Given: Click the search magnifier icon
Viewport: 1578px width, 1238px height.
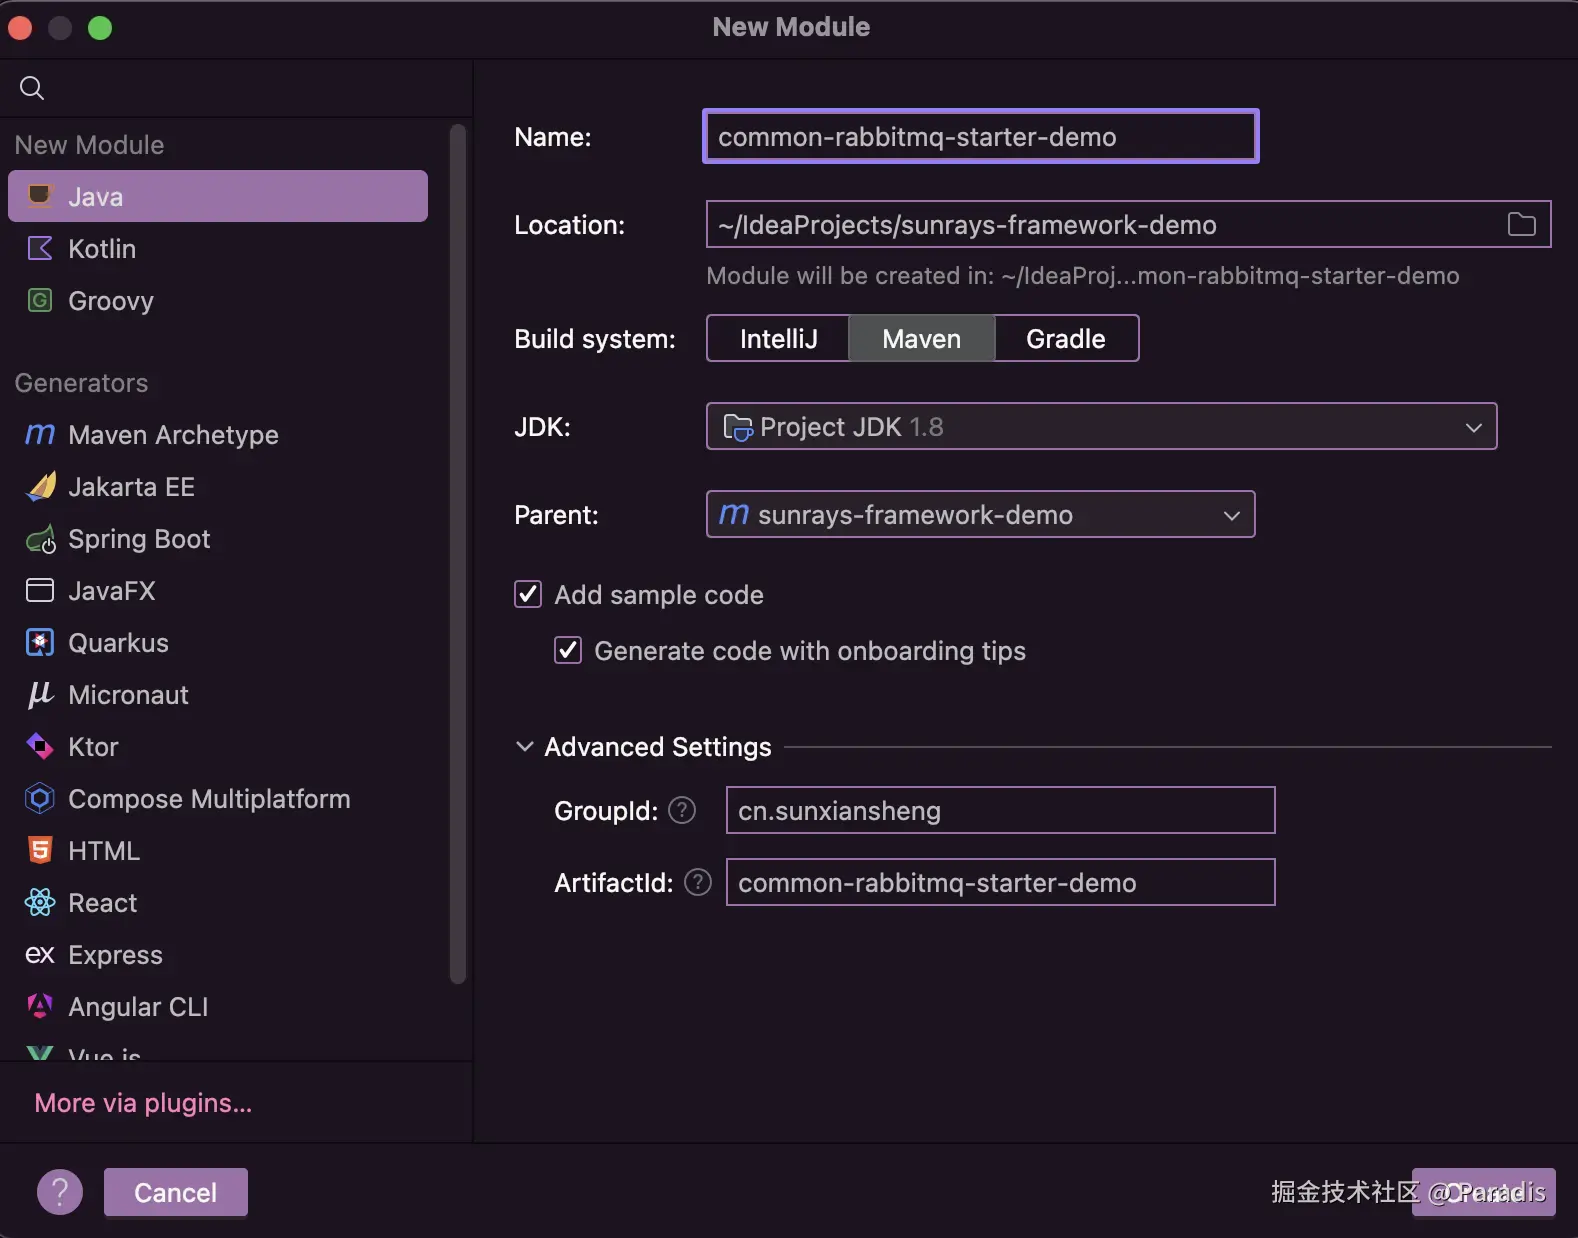Looking at the screenshot, I should click(32, 88).
